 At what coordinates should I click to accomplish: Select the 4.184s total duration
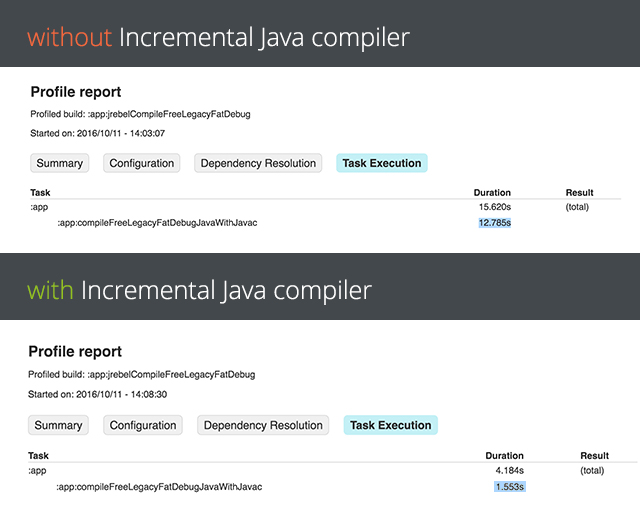(510, 469)
